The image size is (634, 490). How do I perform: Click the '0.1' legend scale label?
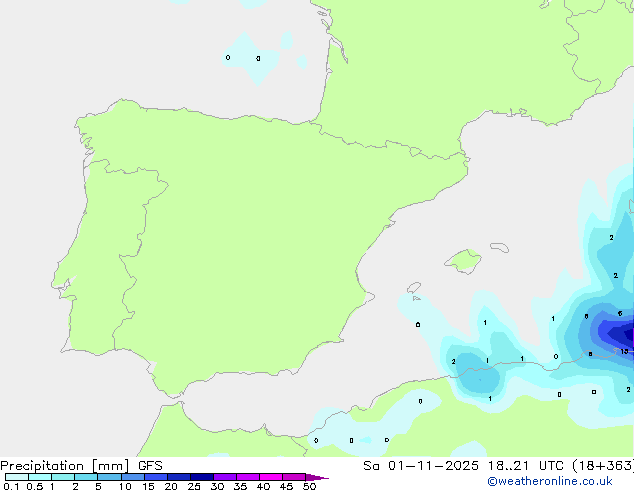click(x=11, y=486)
